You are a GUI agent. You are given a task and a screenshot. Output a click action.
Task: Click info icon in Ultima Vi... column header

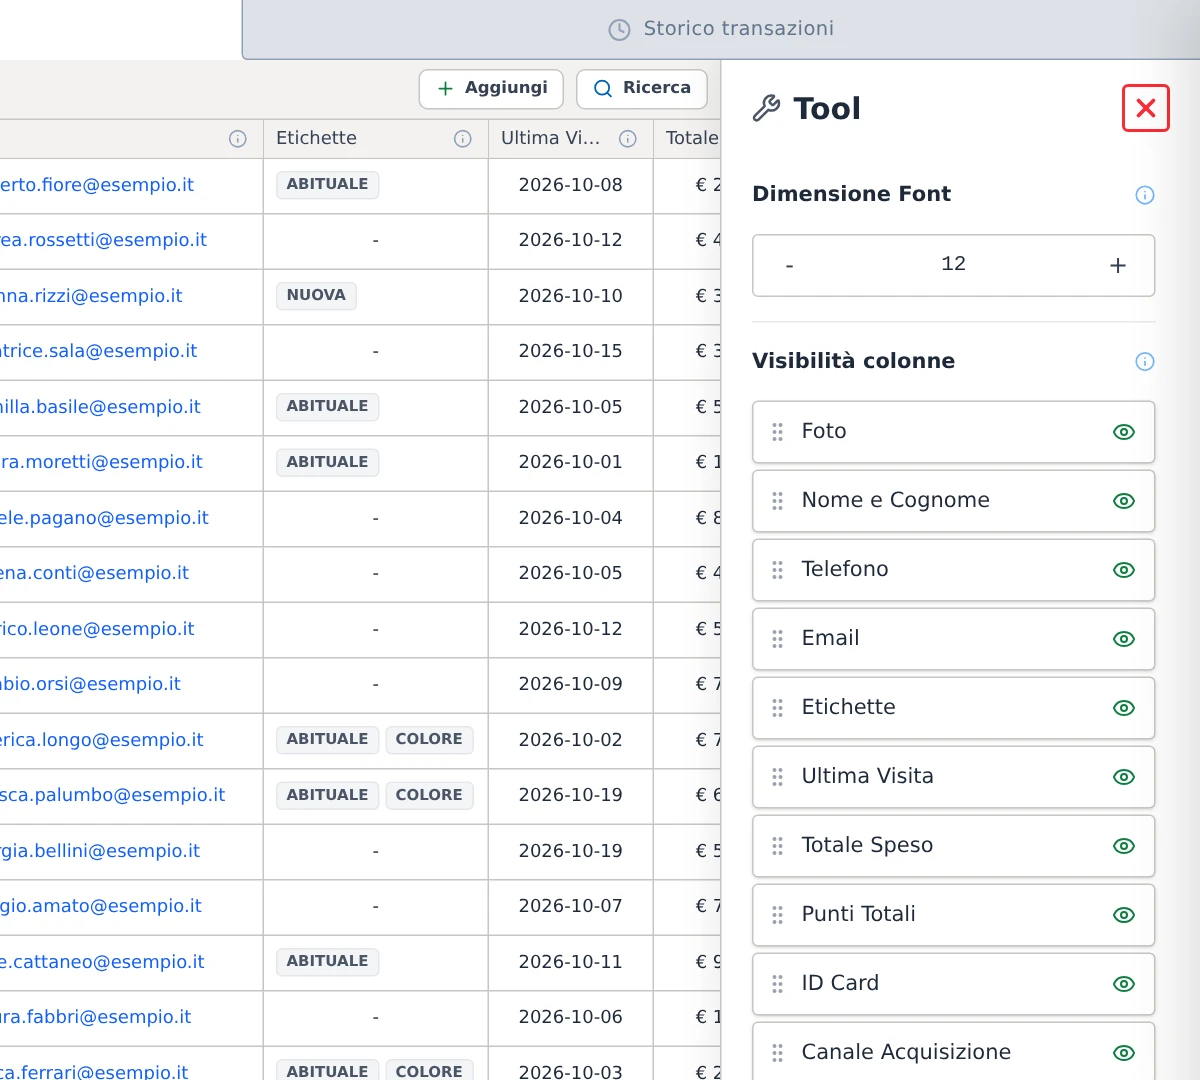tap(628, 139)
